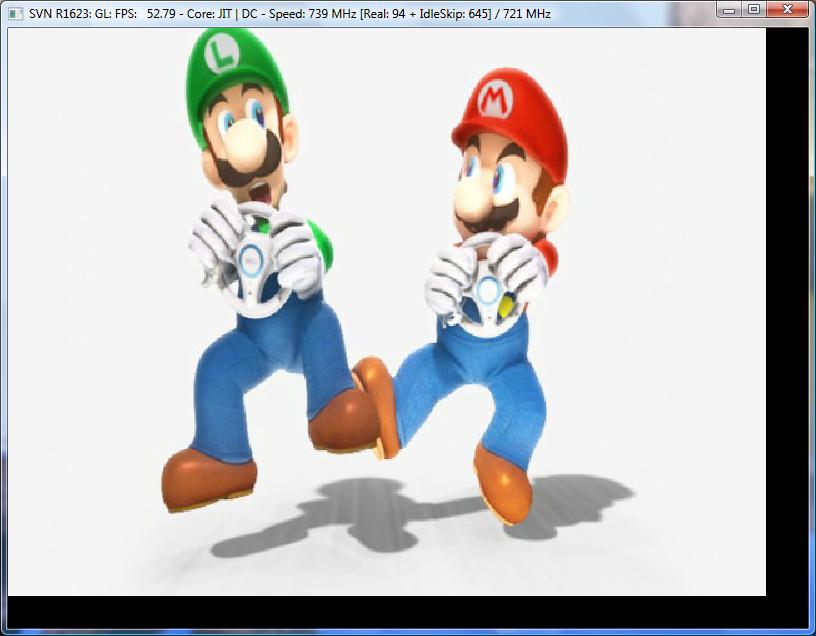Screen dimensions: 816x636
Task: Click the 'Core: JIT | DC' title bar text
Action: coord(222,14)
